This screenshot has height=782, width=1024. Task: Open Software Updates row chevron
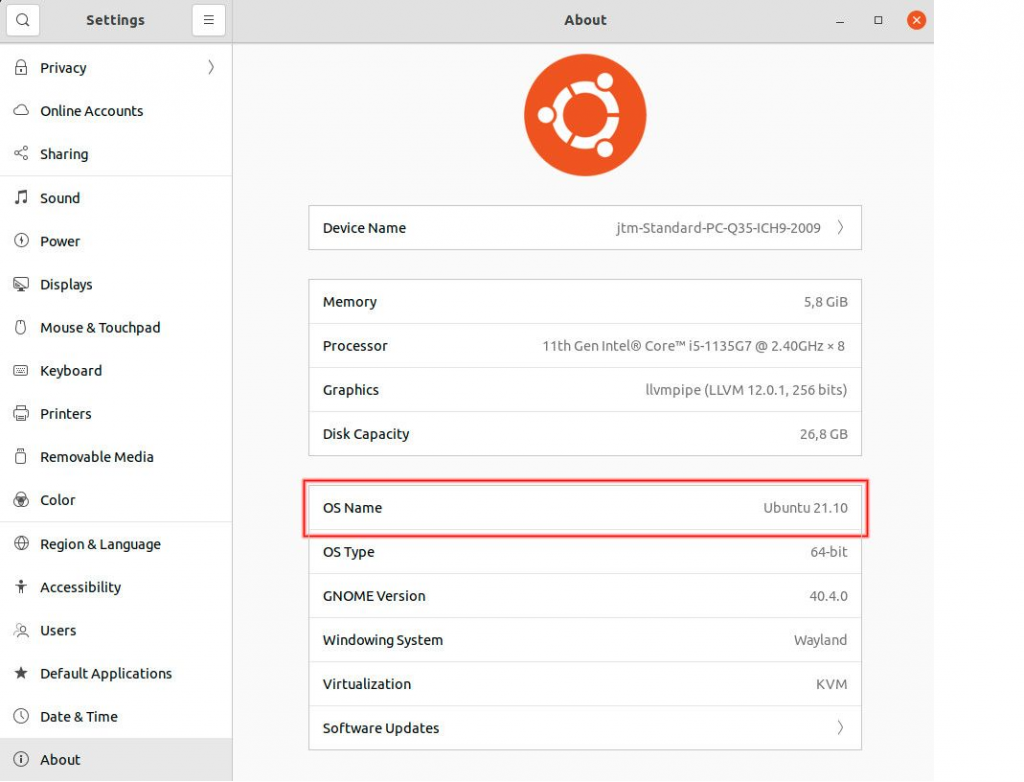(x=840, y=728)
